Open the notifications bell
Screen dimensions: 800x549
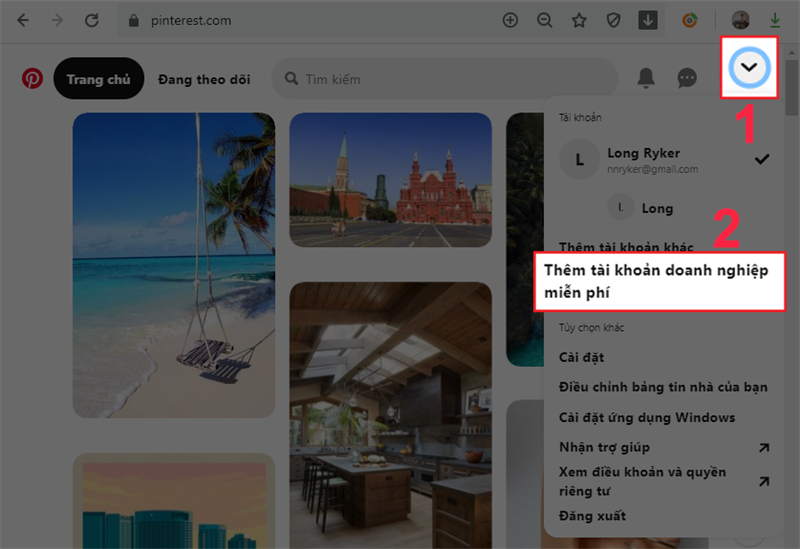coord(646,78)
